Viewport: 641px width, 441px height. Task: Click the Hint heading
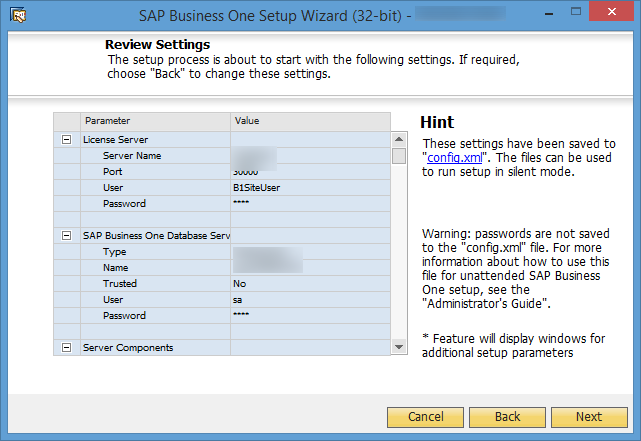point(437,122)
